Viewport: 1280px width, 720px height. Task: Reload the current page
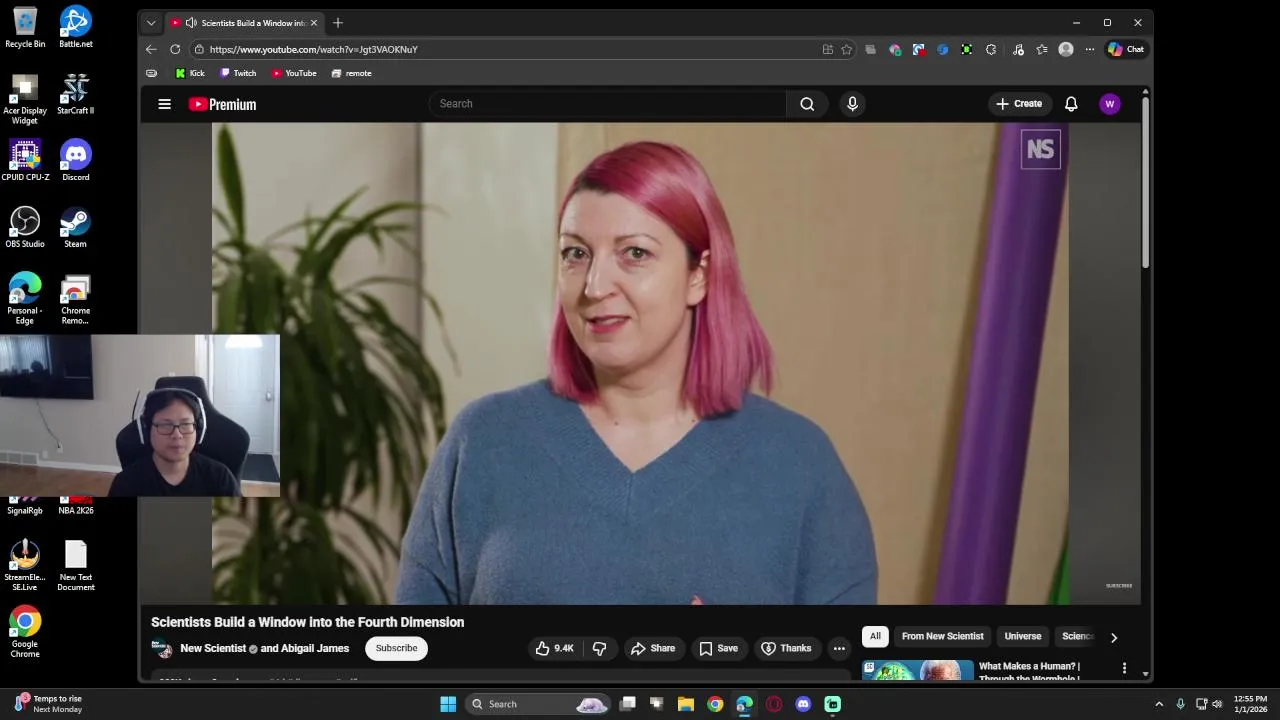[175, 49]
